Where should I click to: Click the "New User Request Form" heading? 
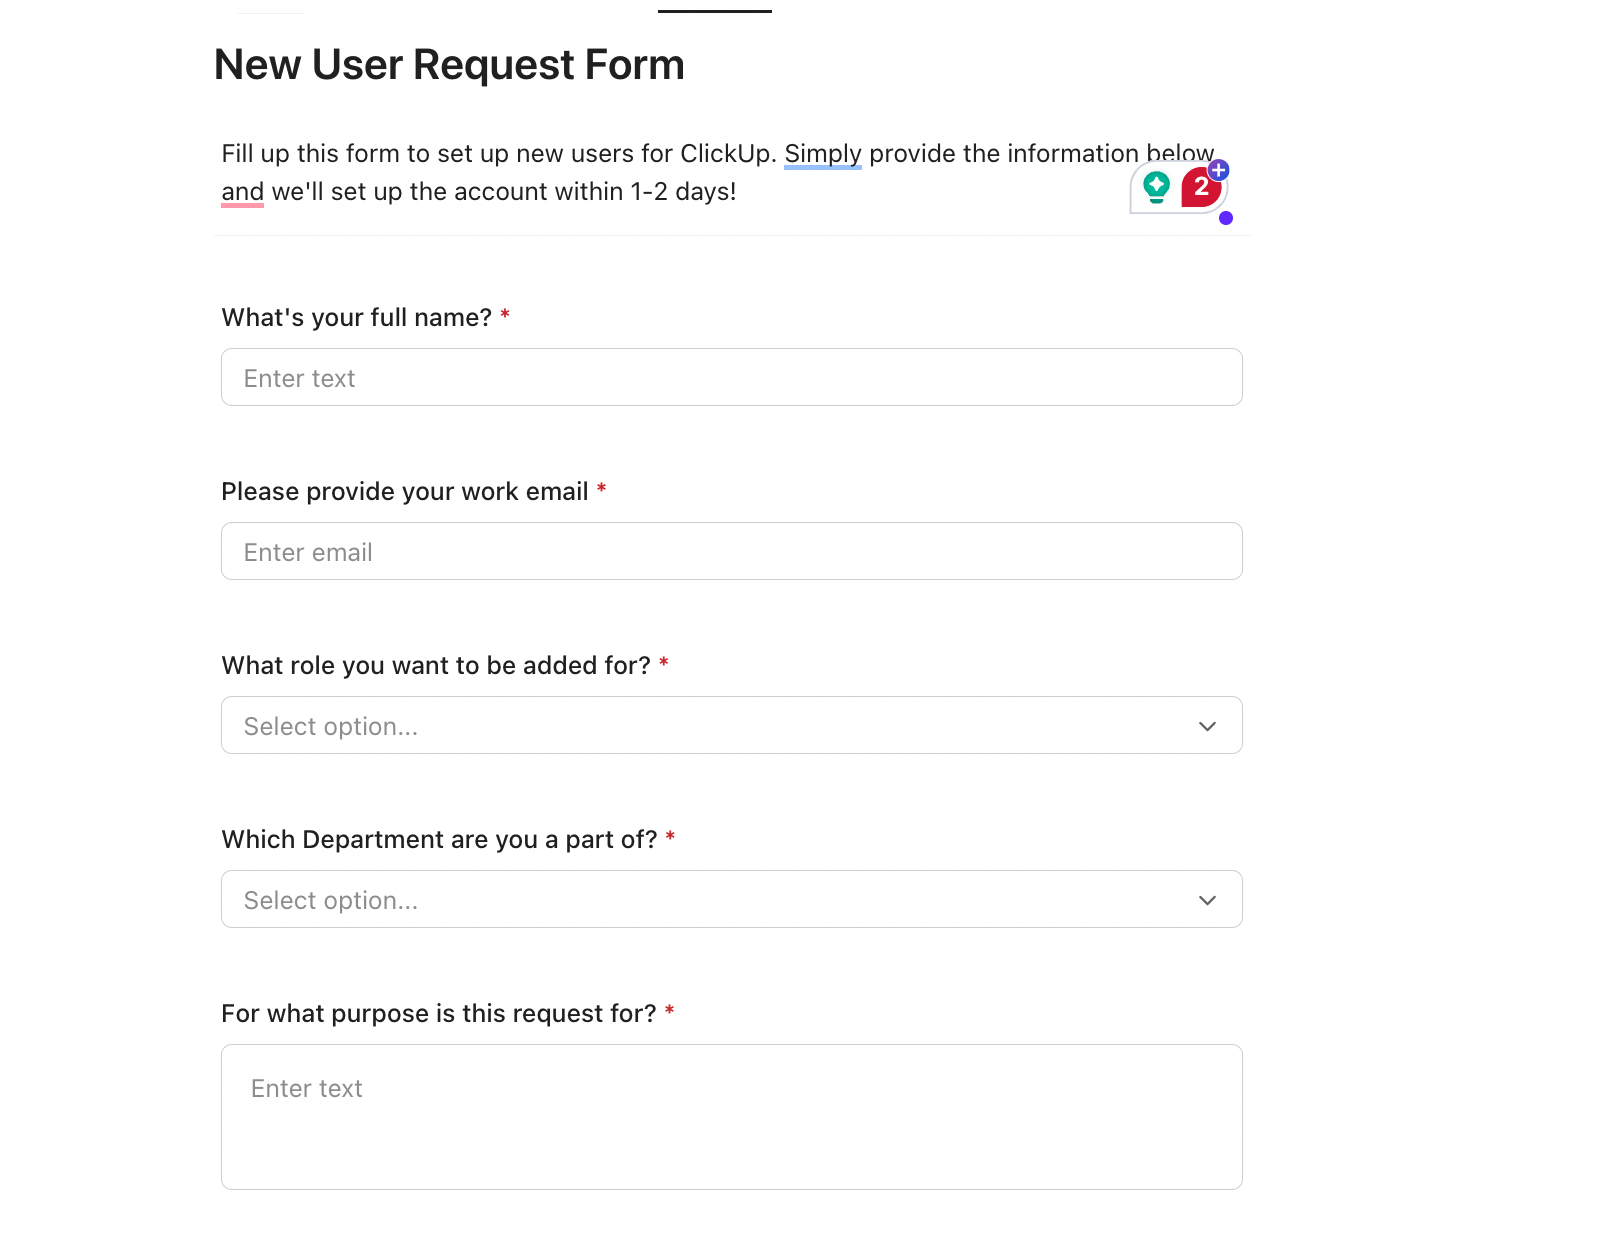[x=448, y=64]
